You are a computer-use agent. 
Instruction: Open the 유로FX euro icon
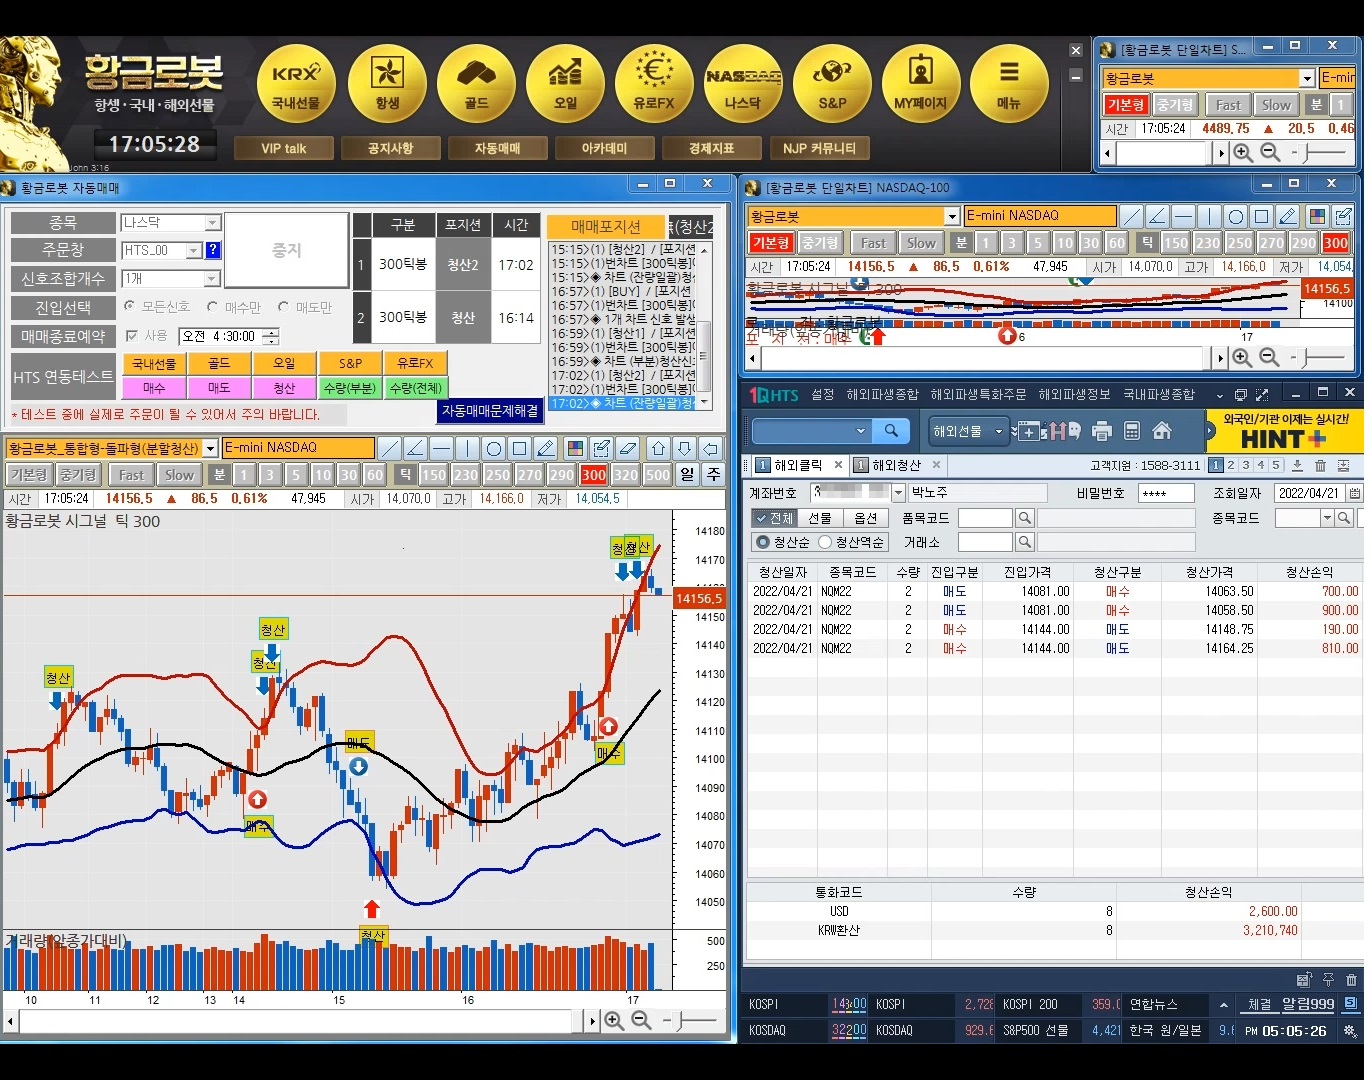pyautogui.click(x=654, y=84)
